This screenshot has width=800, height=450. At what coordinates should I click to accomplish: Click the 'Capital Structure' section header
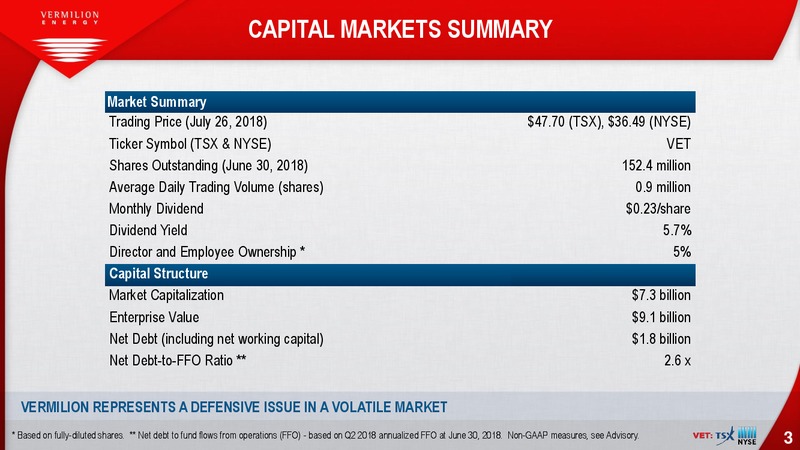click(x=400, y=274)
